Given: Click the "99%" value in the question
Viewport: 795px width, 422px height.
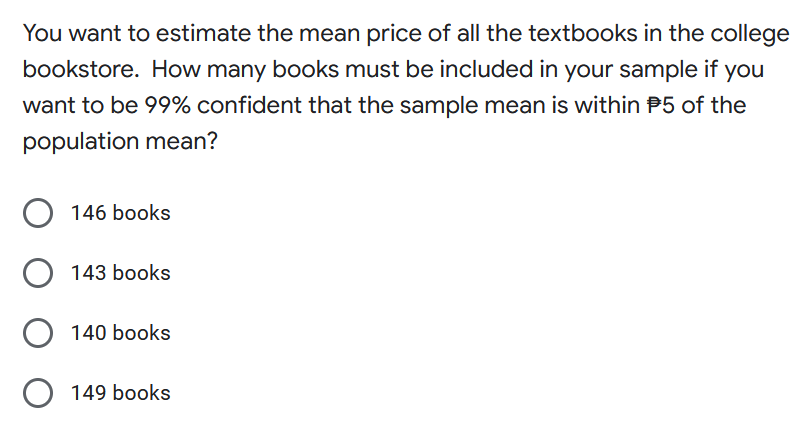Looking at the screenshot, I should click(x=167, y=105).
